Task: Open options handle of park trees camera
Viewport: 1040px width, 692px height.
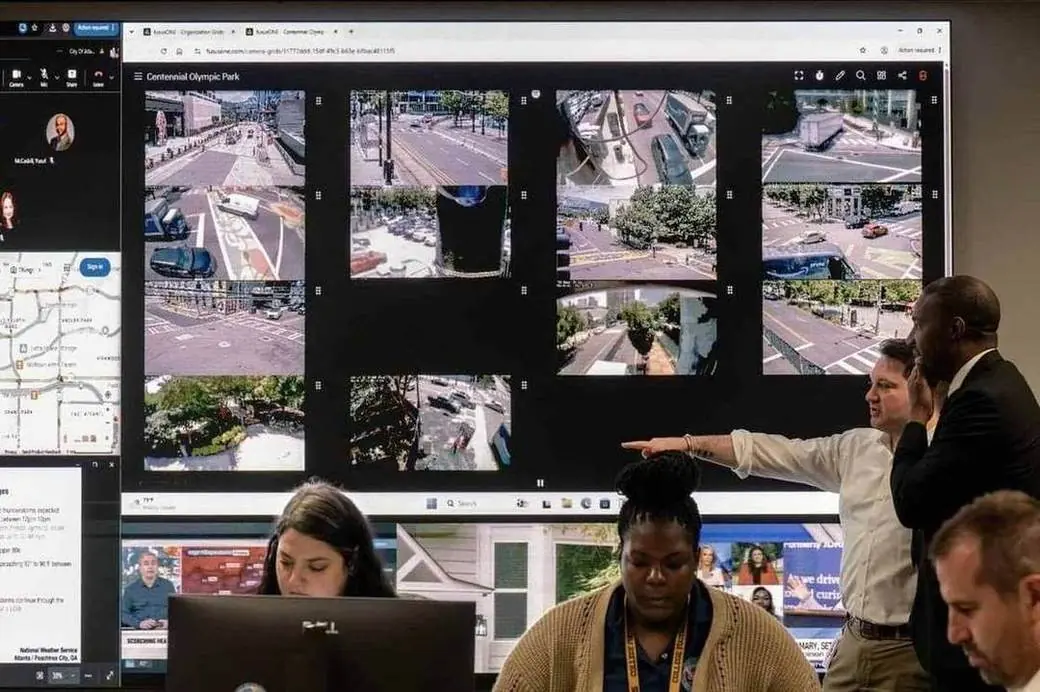Action: click(x=729, y=195)
